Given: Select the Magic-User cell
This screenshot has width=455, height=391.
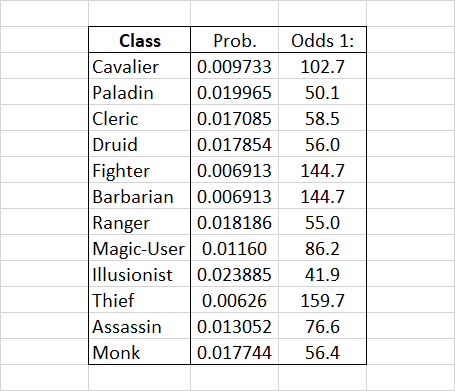Looking at the screenshot, I should (x=140, y=248).
